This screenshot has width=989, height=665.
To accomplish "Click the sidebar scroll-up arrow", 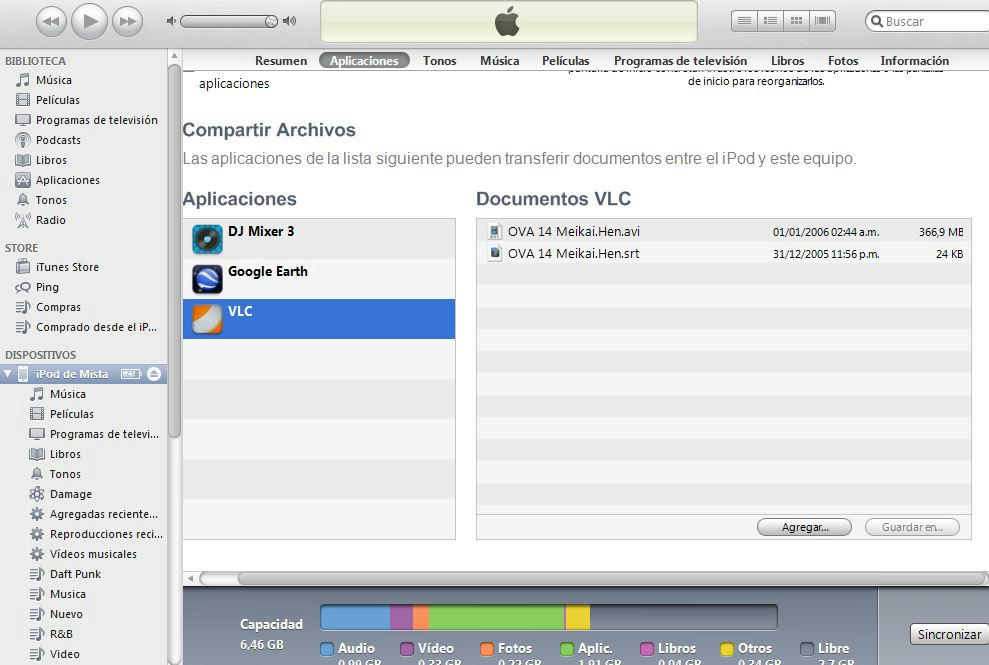I will [x=175, y=56].
